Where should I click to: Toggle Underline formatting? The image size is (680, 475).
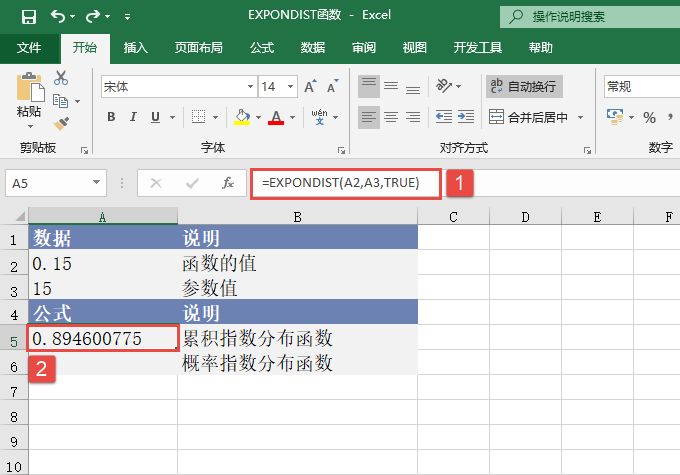tap(155, 117)
